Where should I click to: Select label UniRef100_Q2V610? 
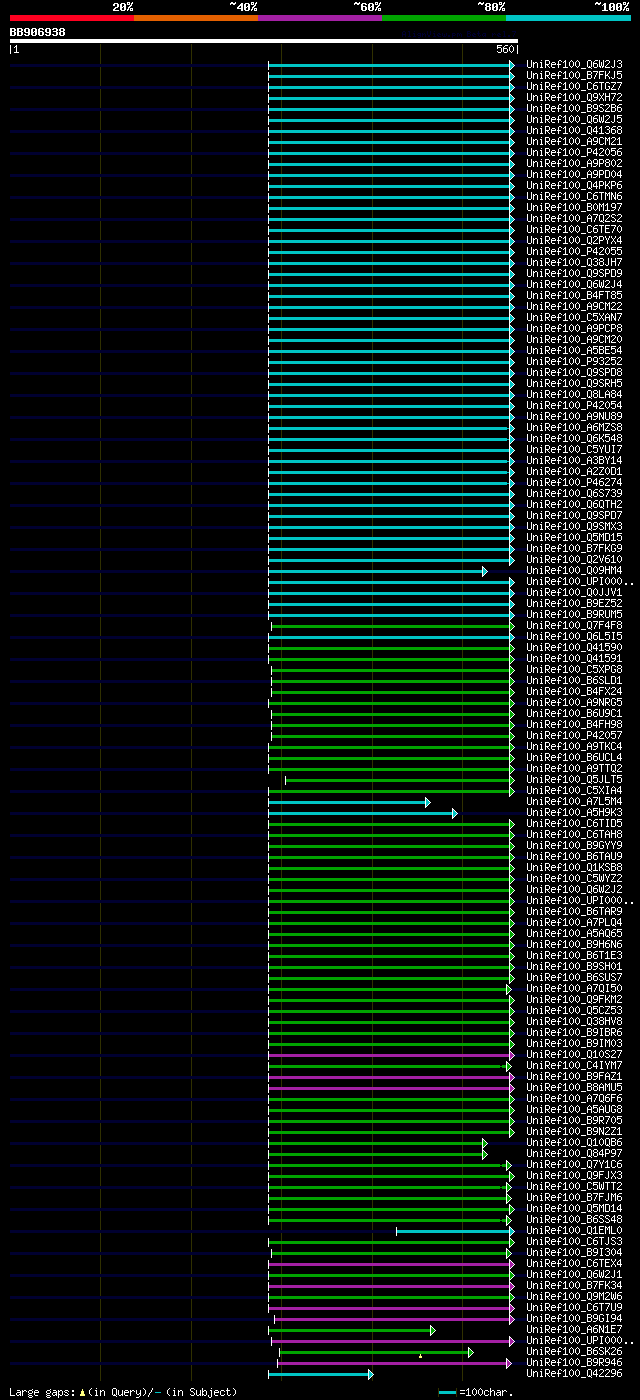(574, 560)
